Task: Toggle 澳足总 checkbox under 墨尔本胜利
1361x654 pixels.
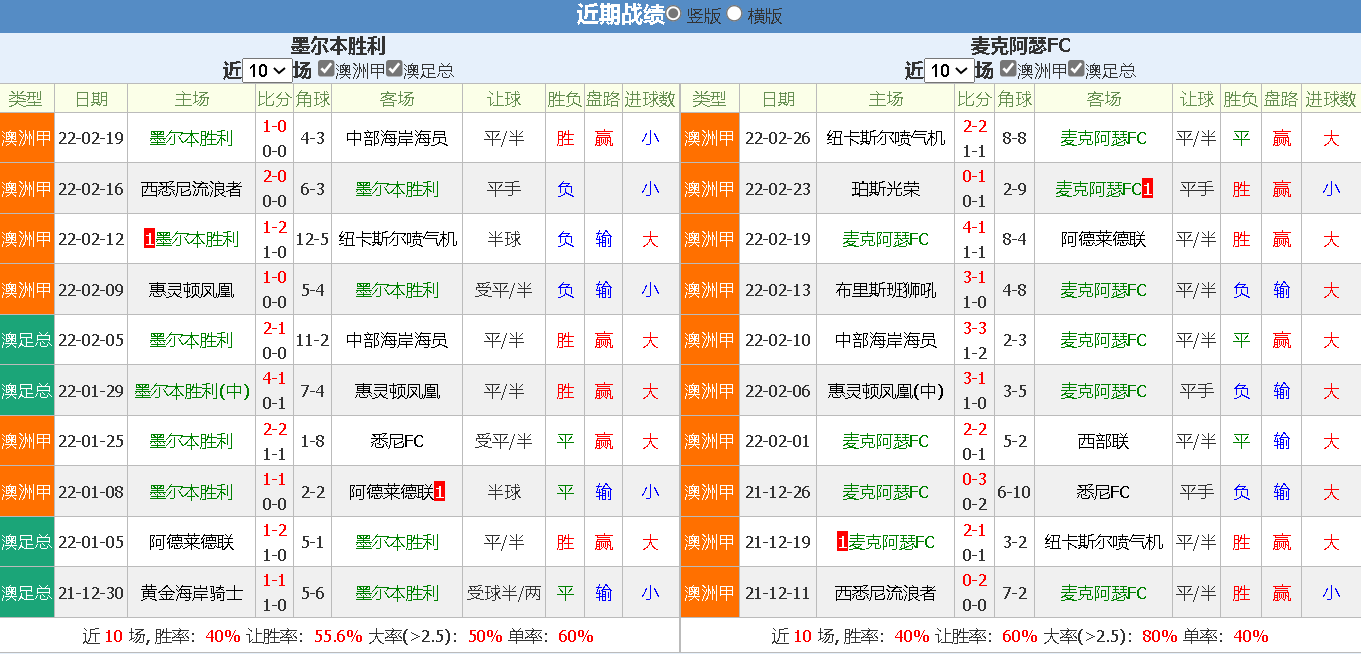Action: coord(394,69)
